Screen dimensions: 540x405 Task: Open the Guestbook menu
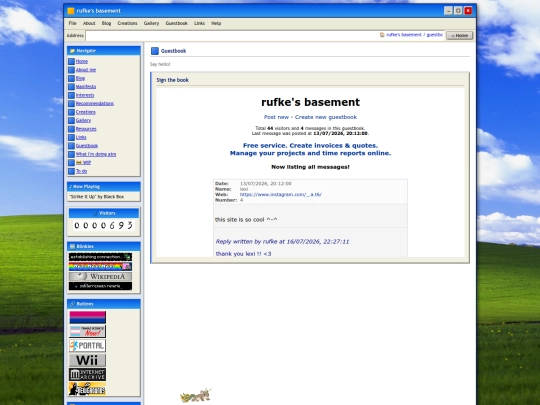pos(177,23)
